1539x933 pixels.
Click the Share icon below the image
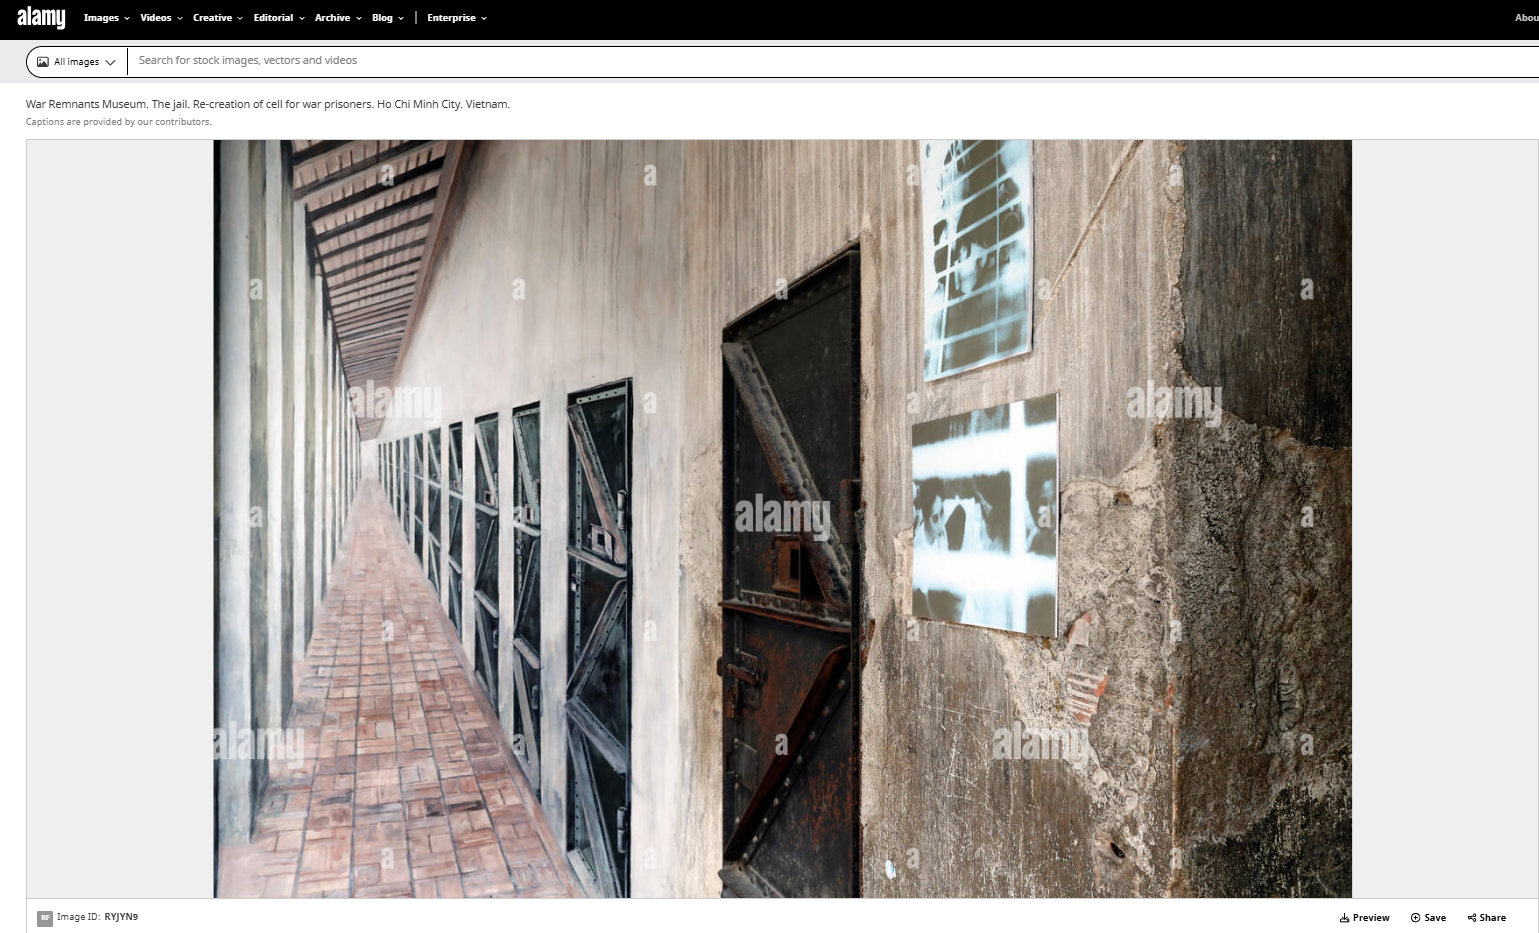(1472, 918)
